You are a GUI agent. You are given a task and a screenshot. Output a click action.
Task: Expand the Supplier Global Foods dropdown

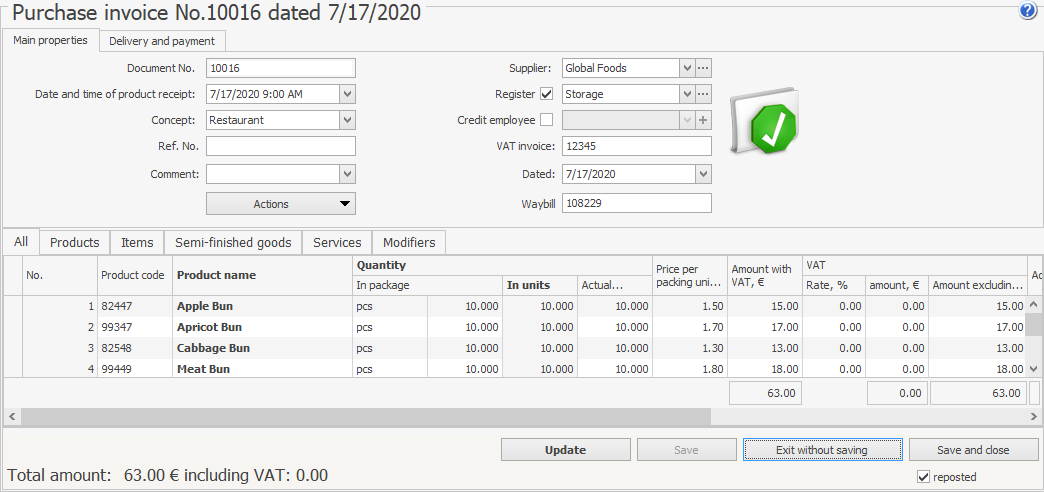pyautogui.click(x=686, y=68)
